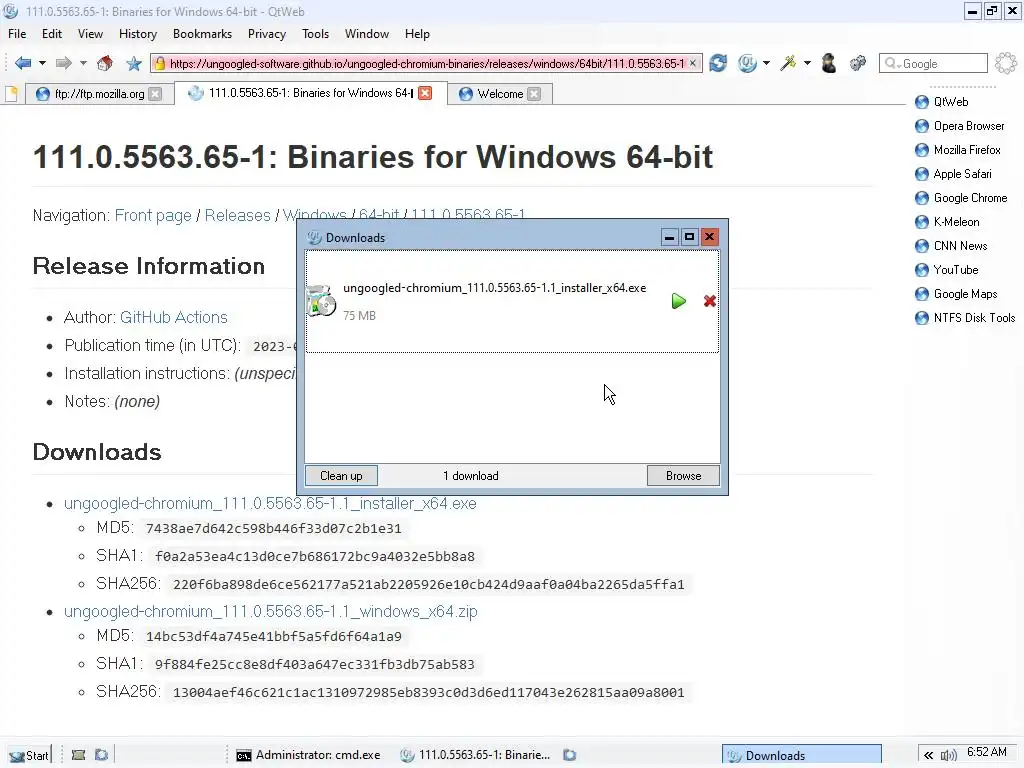The width and height of the screenshot is (1024, 768).
Task: Switch to the ftp.mozilla.org tab
Action: click(x=99, y=94)
